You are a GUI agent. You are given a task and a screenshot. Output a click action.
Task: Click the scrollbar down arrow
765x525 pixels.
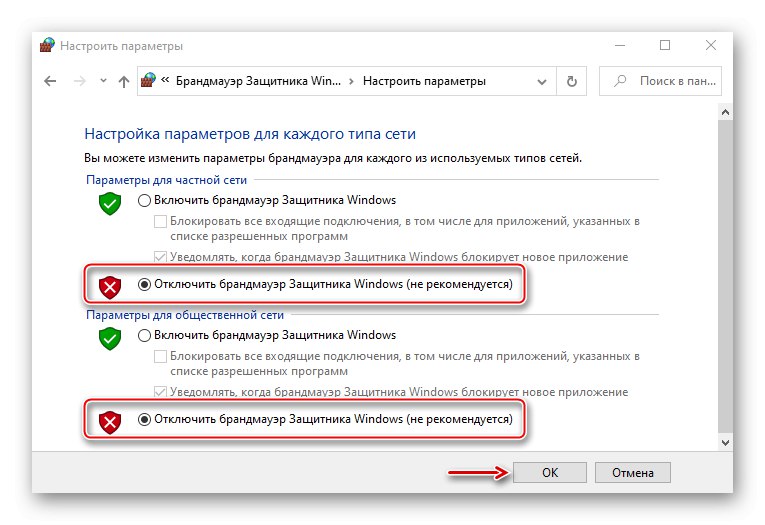click(725, 443)
